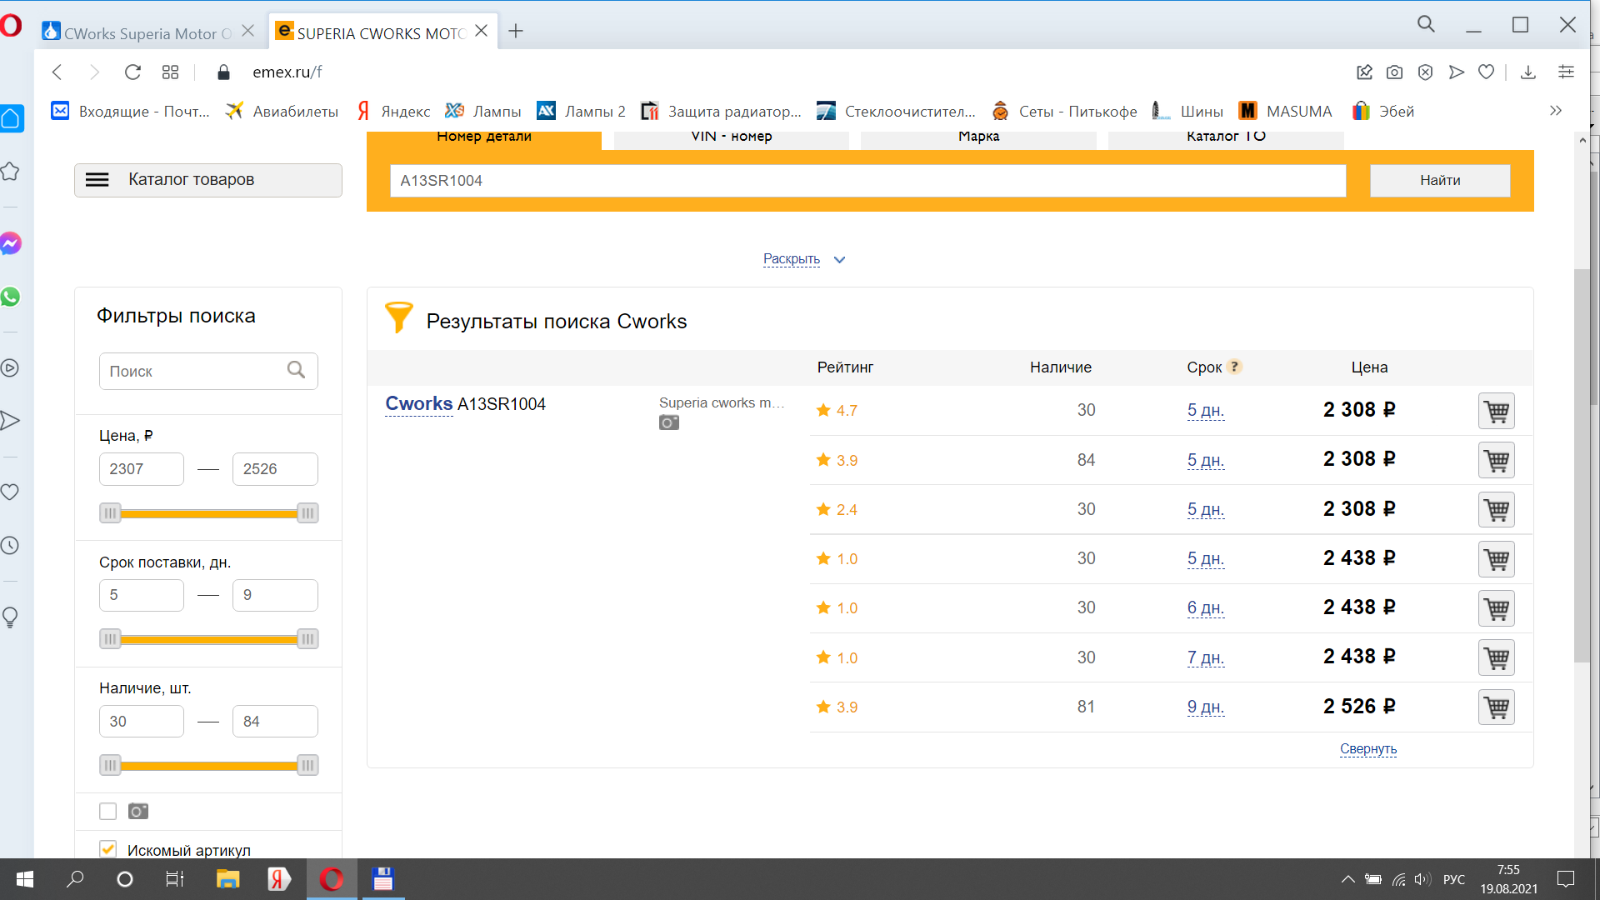
Task: Click the filter search magnifier icon
Action: click(x=296, y=370)
